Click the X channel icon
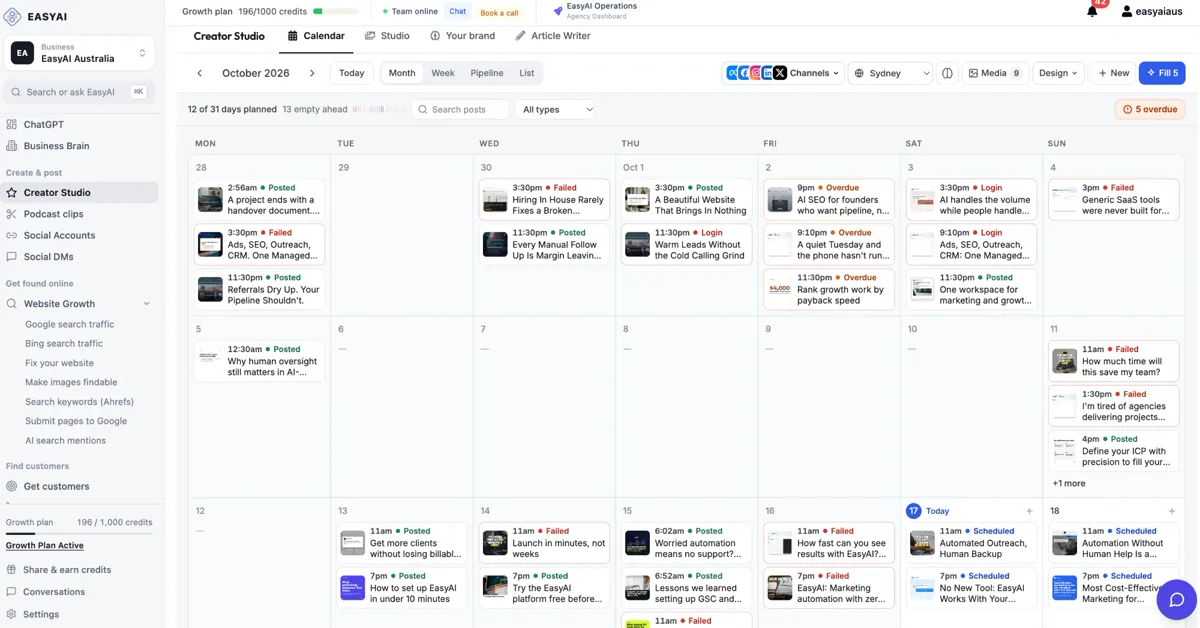This screenshot has width=1200, height=628. click(x=780, y=73)
